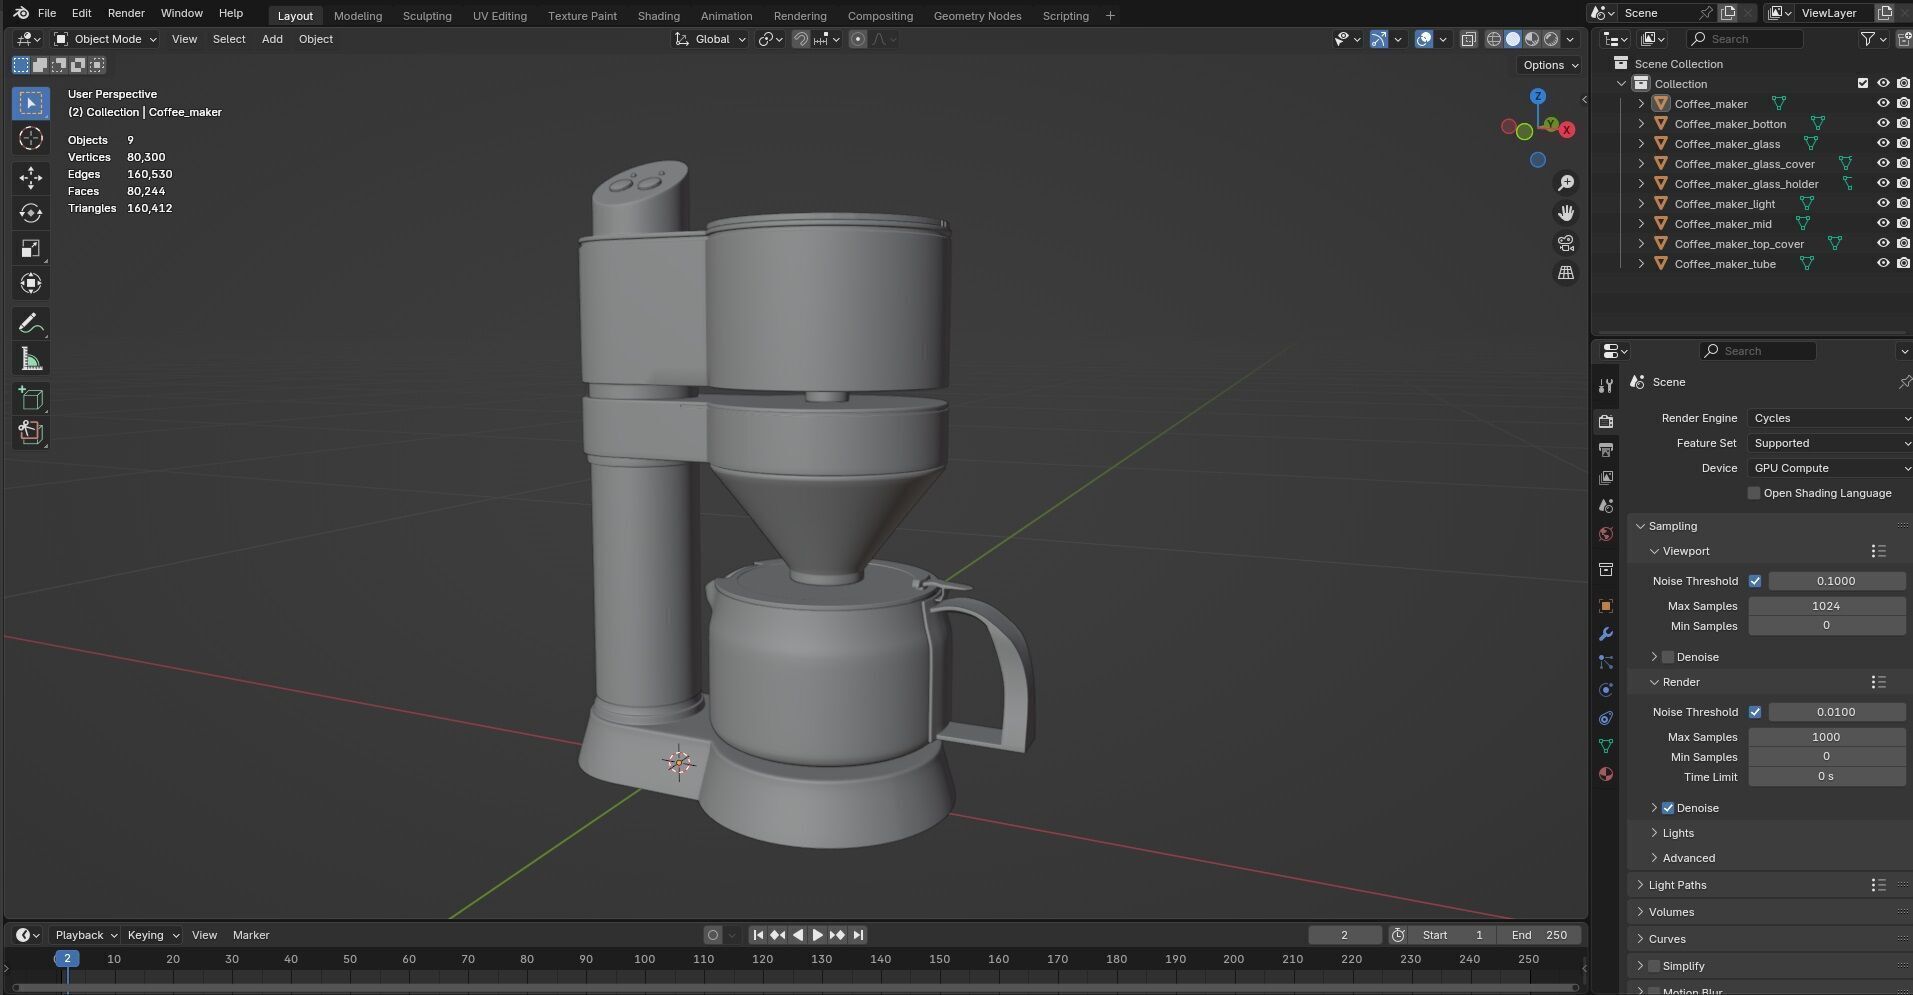
Task: Open the Output properties tab
Action: [1606, 450]
